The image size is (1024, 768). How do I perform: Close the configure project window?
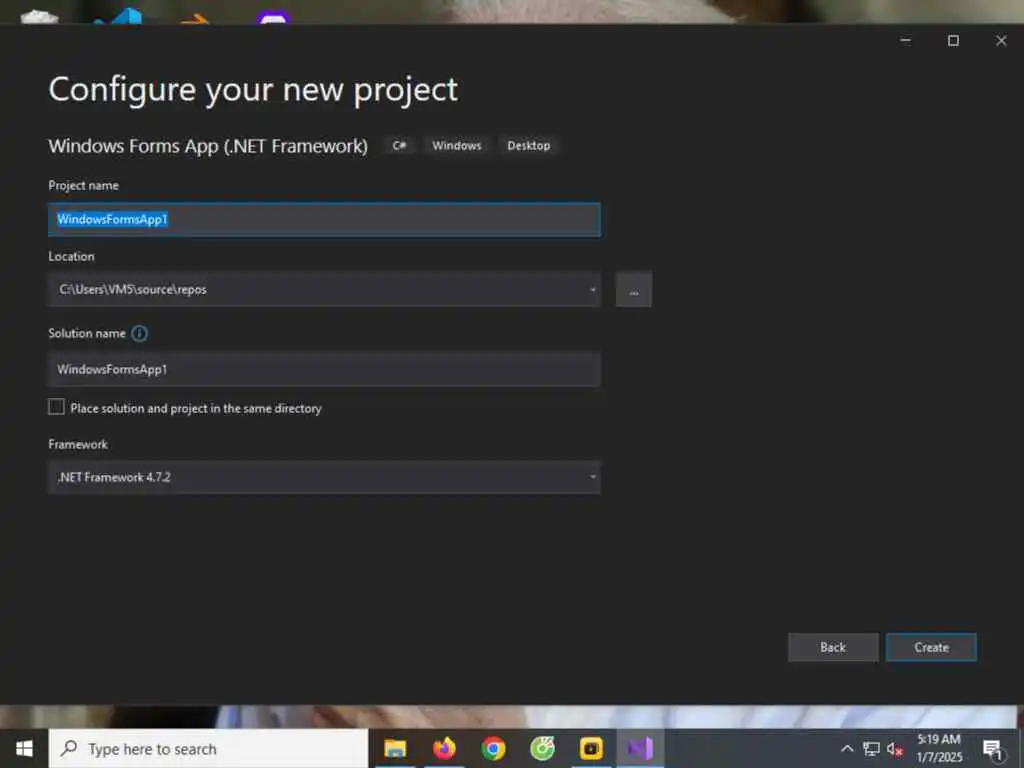[1000, 40]
